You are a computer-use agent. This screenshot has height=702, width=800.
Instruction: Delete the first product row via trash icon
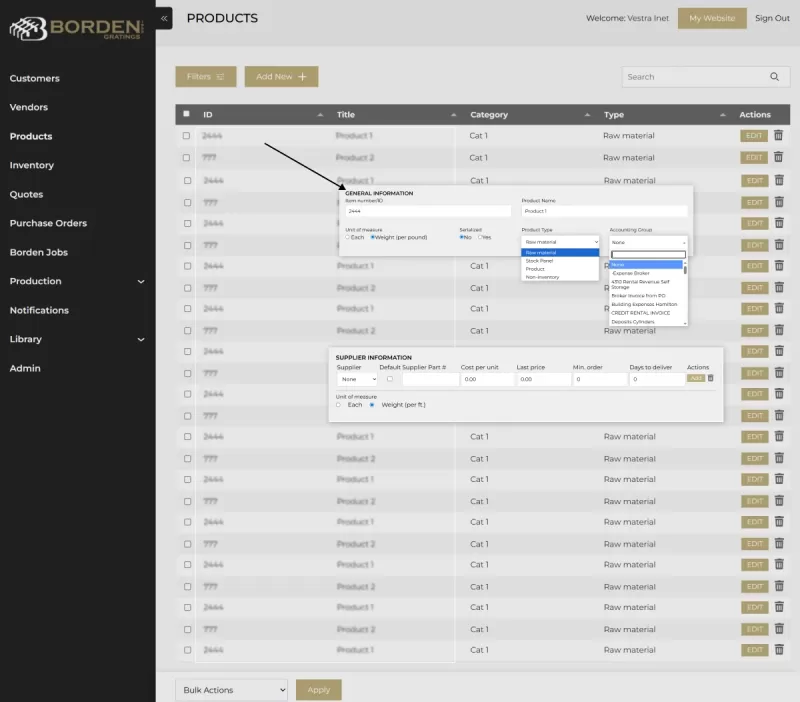pos(778,136)
